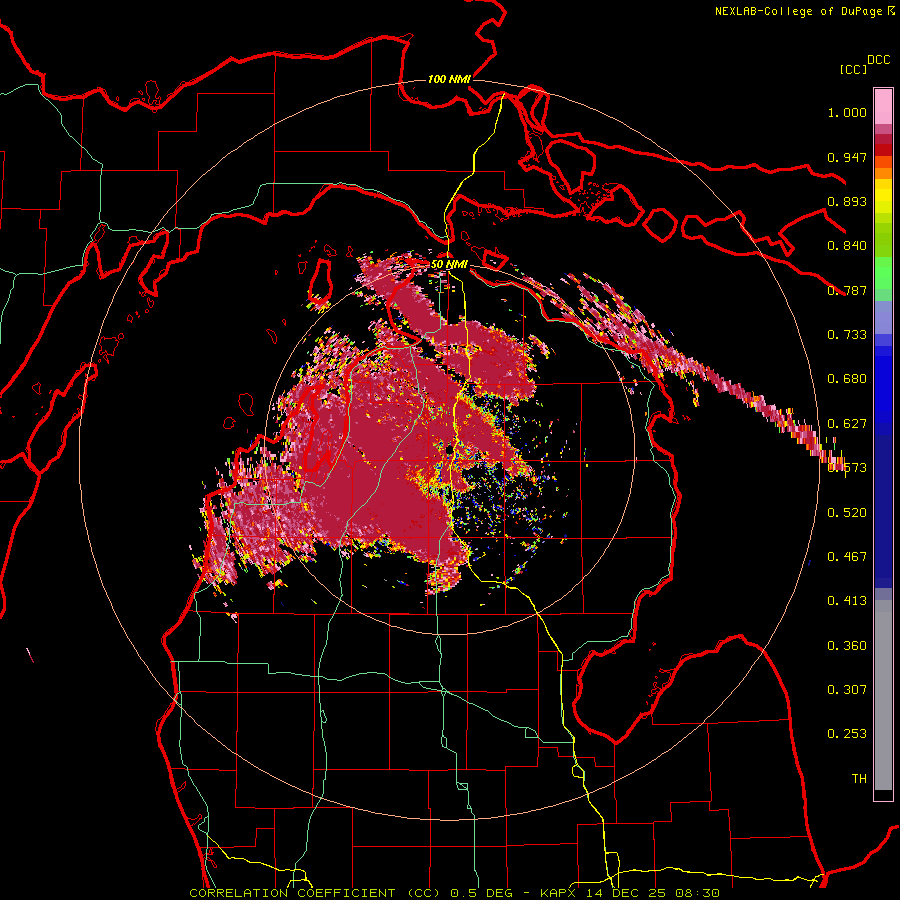This screenshot has height=900, width=900.
Task: Click the 100 NMI range ring label
Action: [449, 79]
